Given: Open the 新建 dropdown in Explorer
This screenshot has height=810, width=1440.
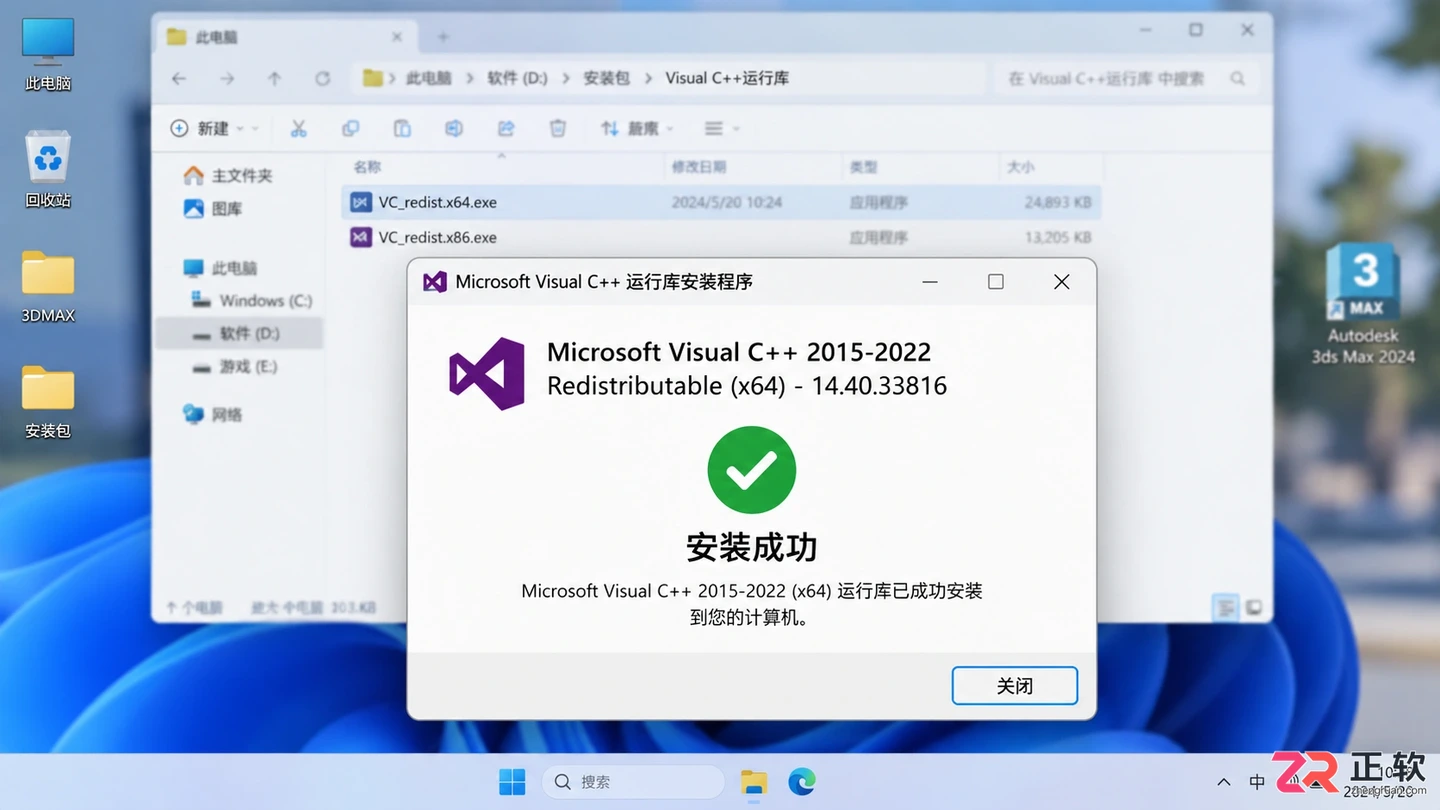Looking at the screenshot, I should [213, 128].
